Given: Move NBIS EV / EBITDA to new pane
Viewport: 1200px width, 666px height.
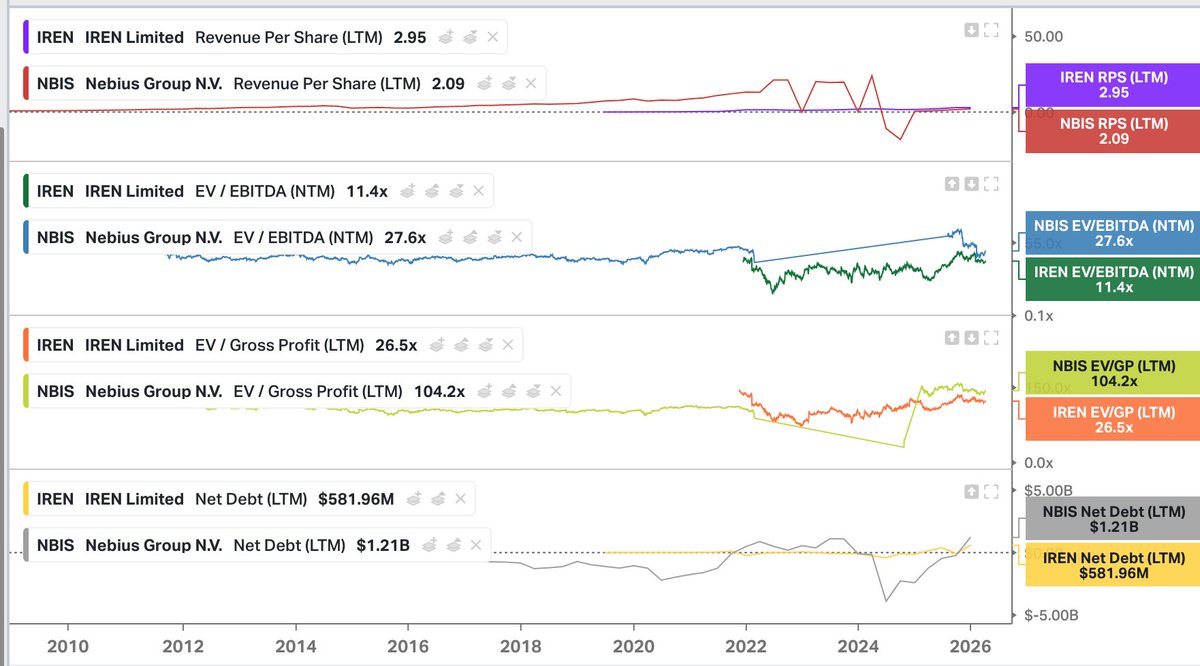Looking at the screenshot, I should [446, 238].
